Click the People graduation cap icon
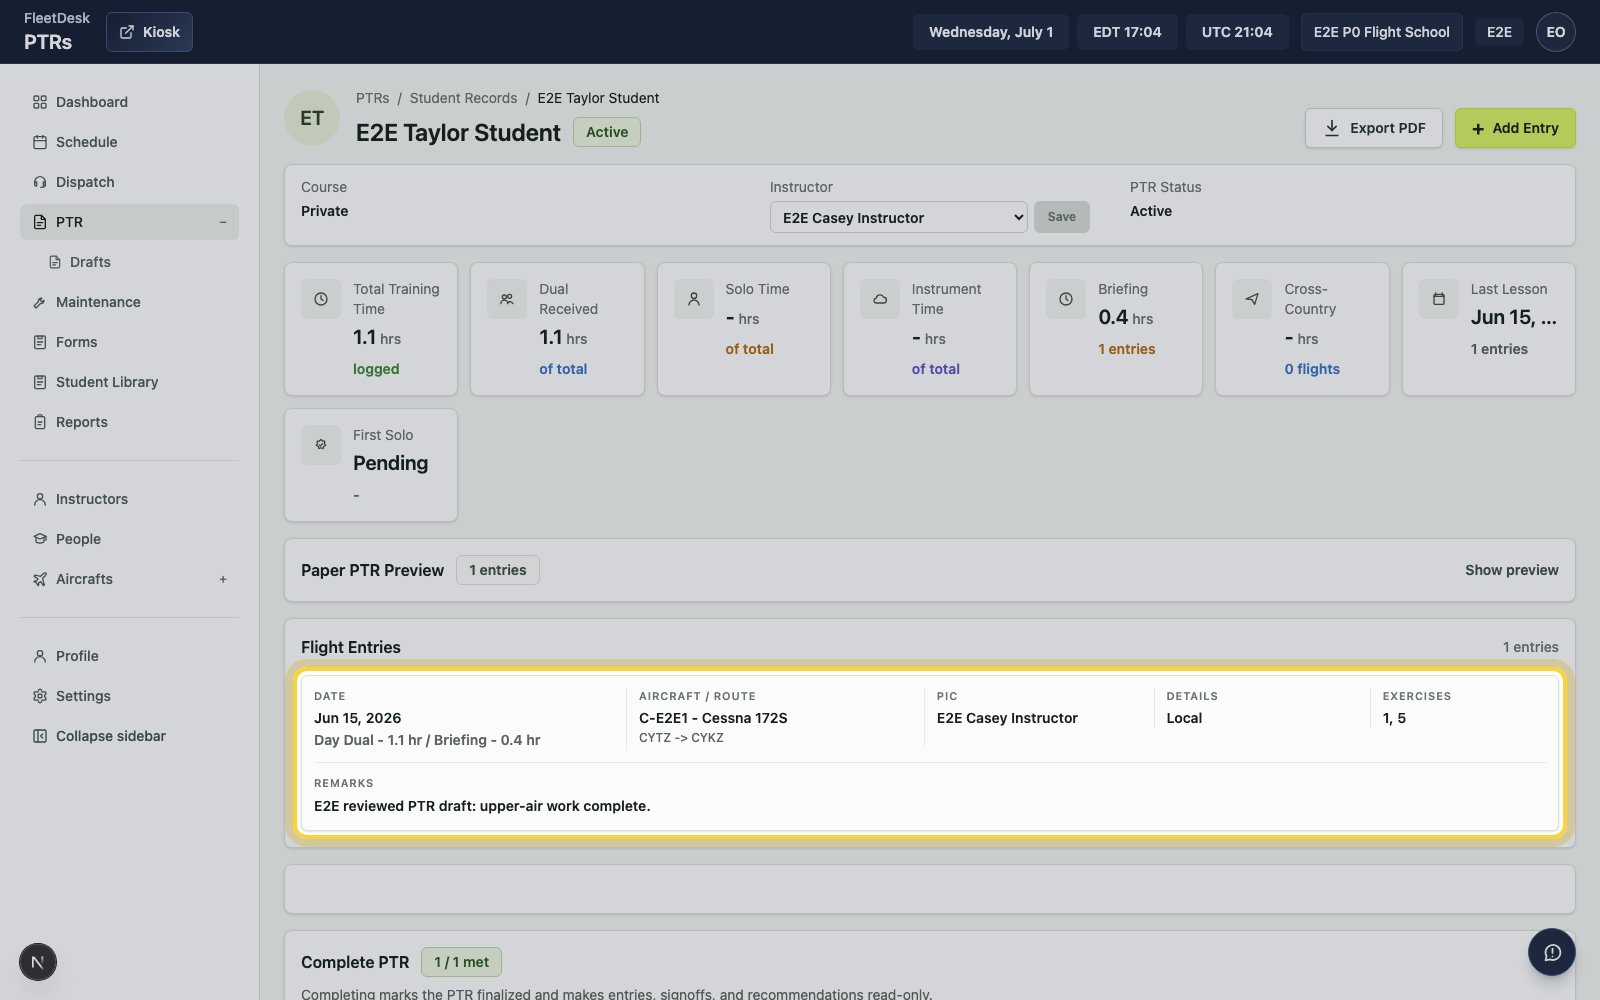This screenshot has width=1600, height=1000. [x=40, y=539]
